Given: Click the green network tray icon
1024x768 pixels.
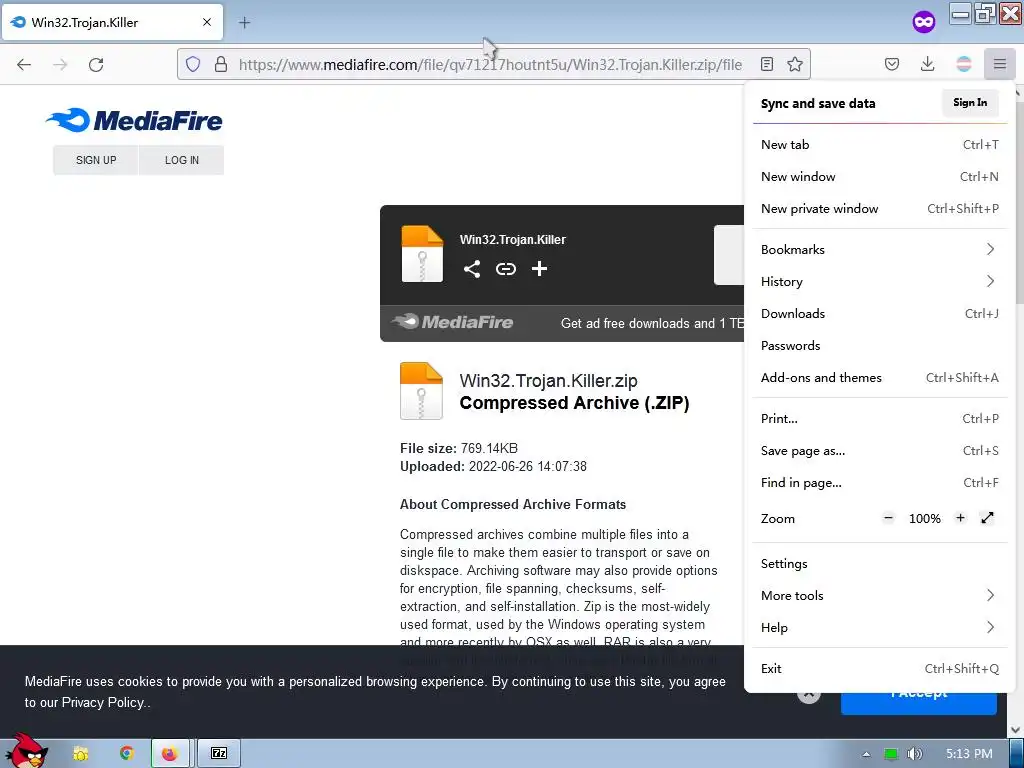Looking at the screenshot, I should [890, 754].
